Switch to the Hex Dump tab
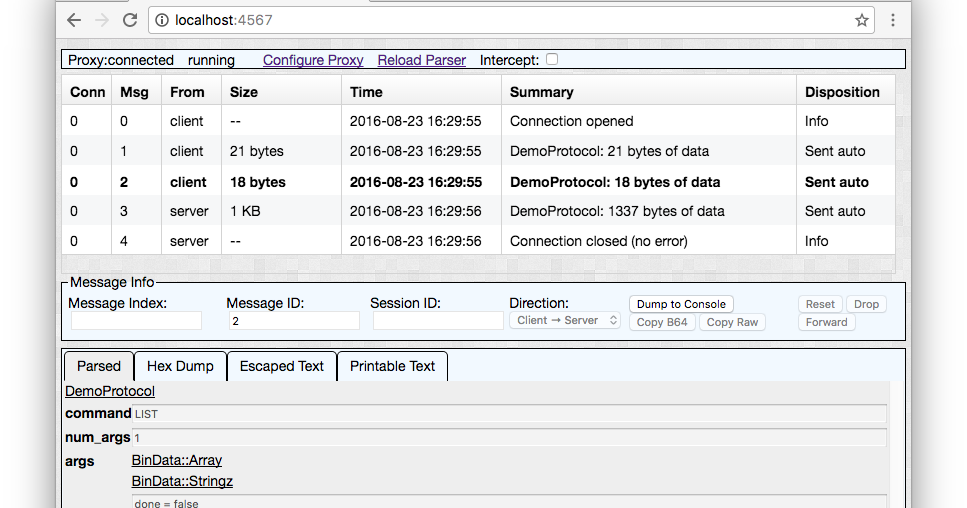 180,366
